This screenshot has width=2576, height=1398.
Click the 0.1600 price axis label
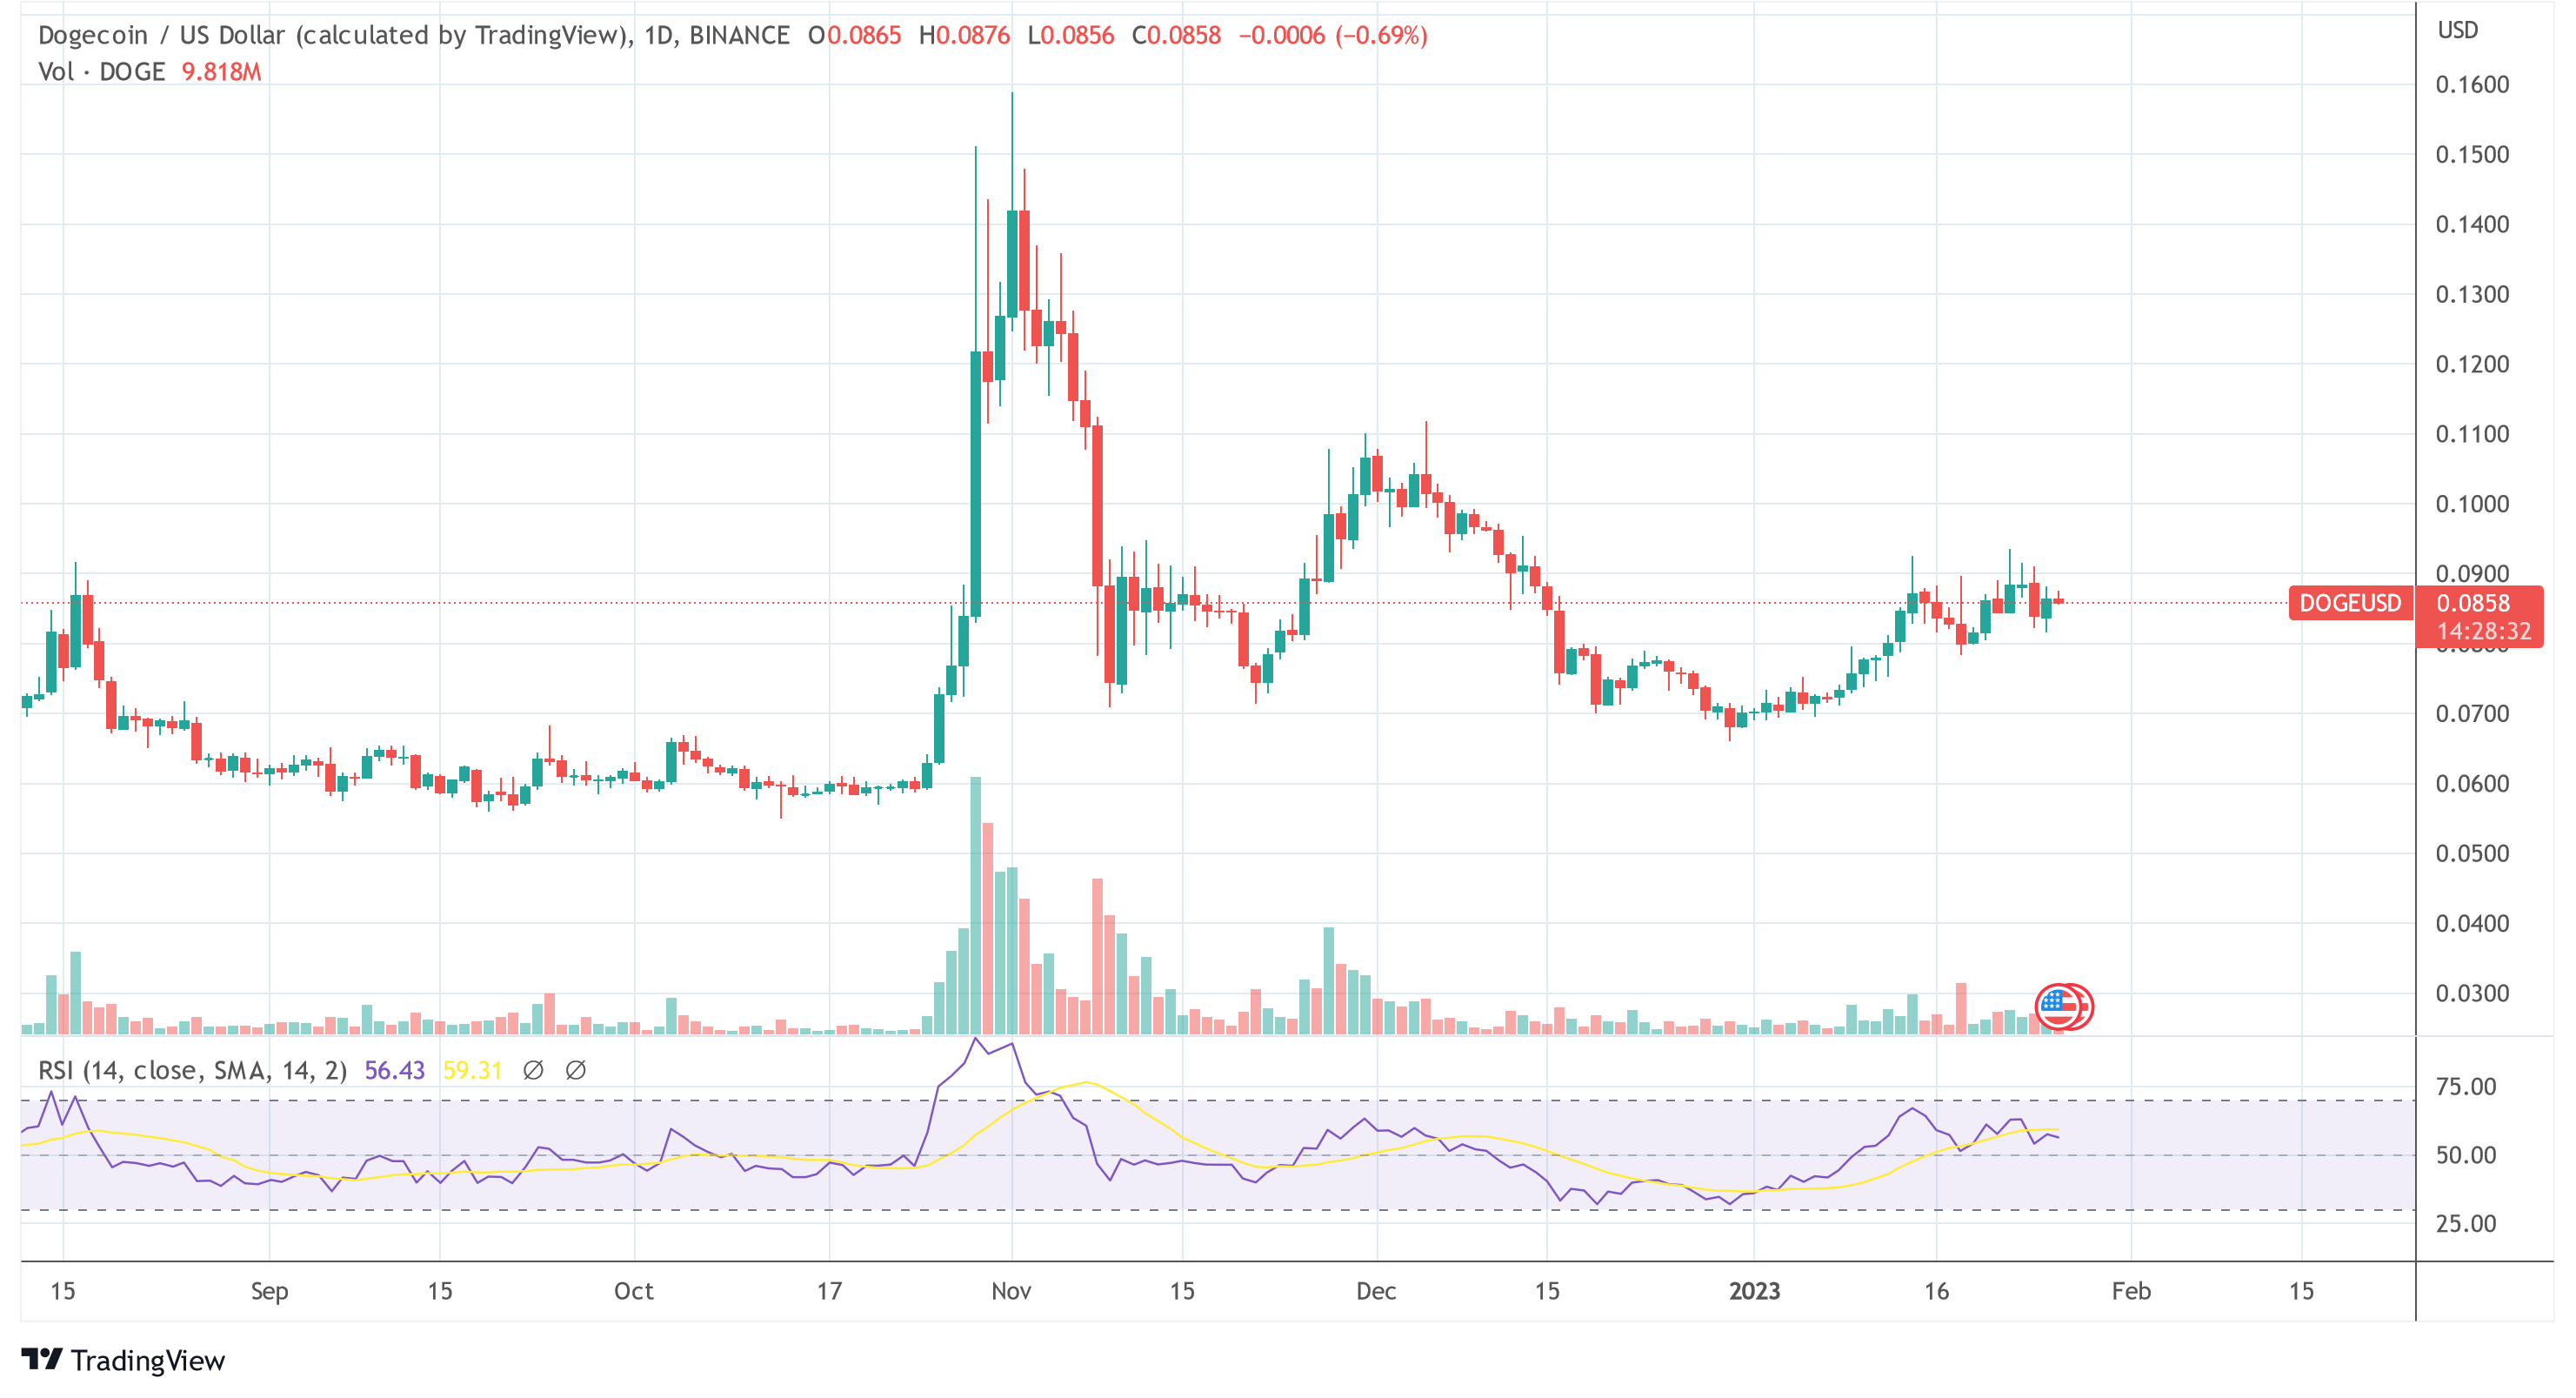tap(2472, 84)
